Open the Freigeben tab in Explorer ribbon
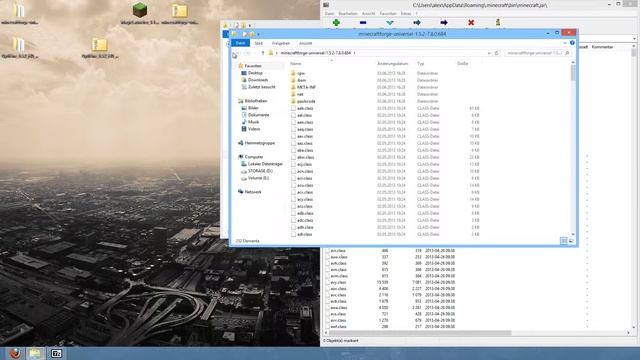640x360 pixels. (x=281, y=43)
